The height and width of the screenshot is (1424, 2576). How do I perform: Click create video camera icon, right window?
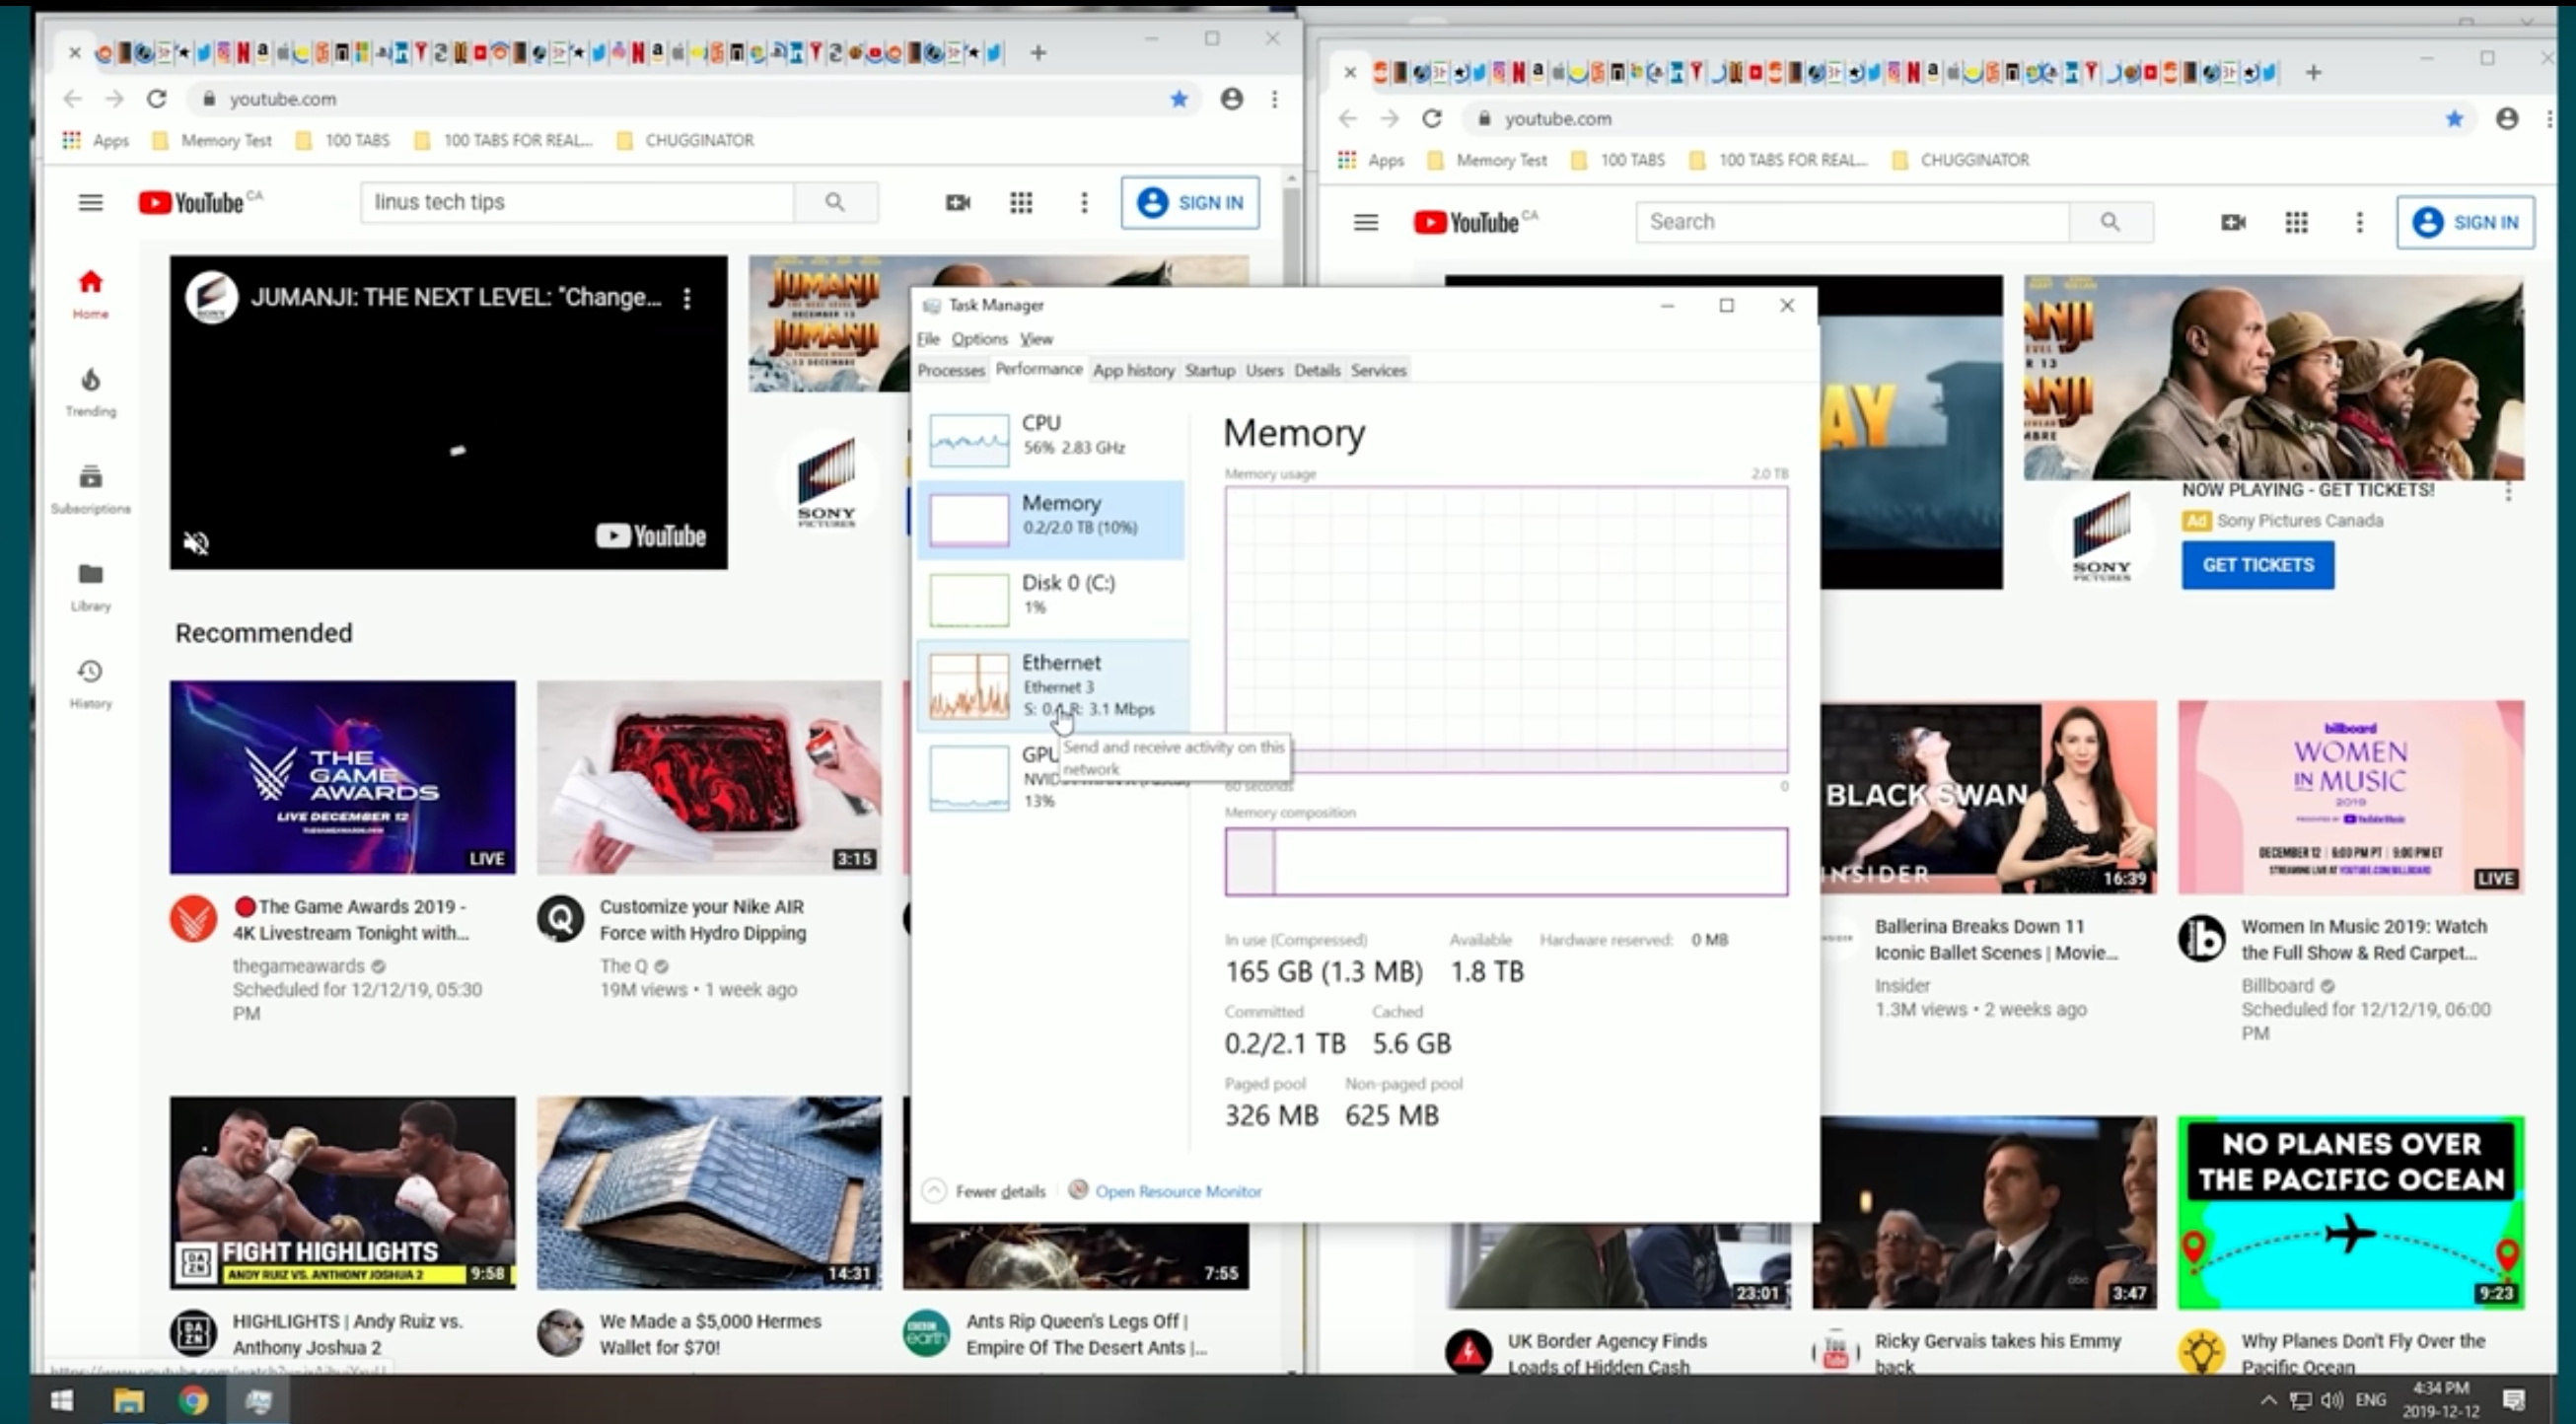[2233, 223]
